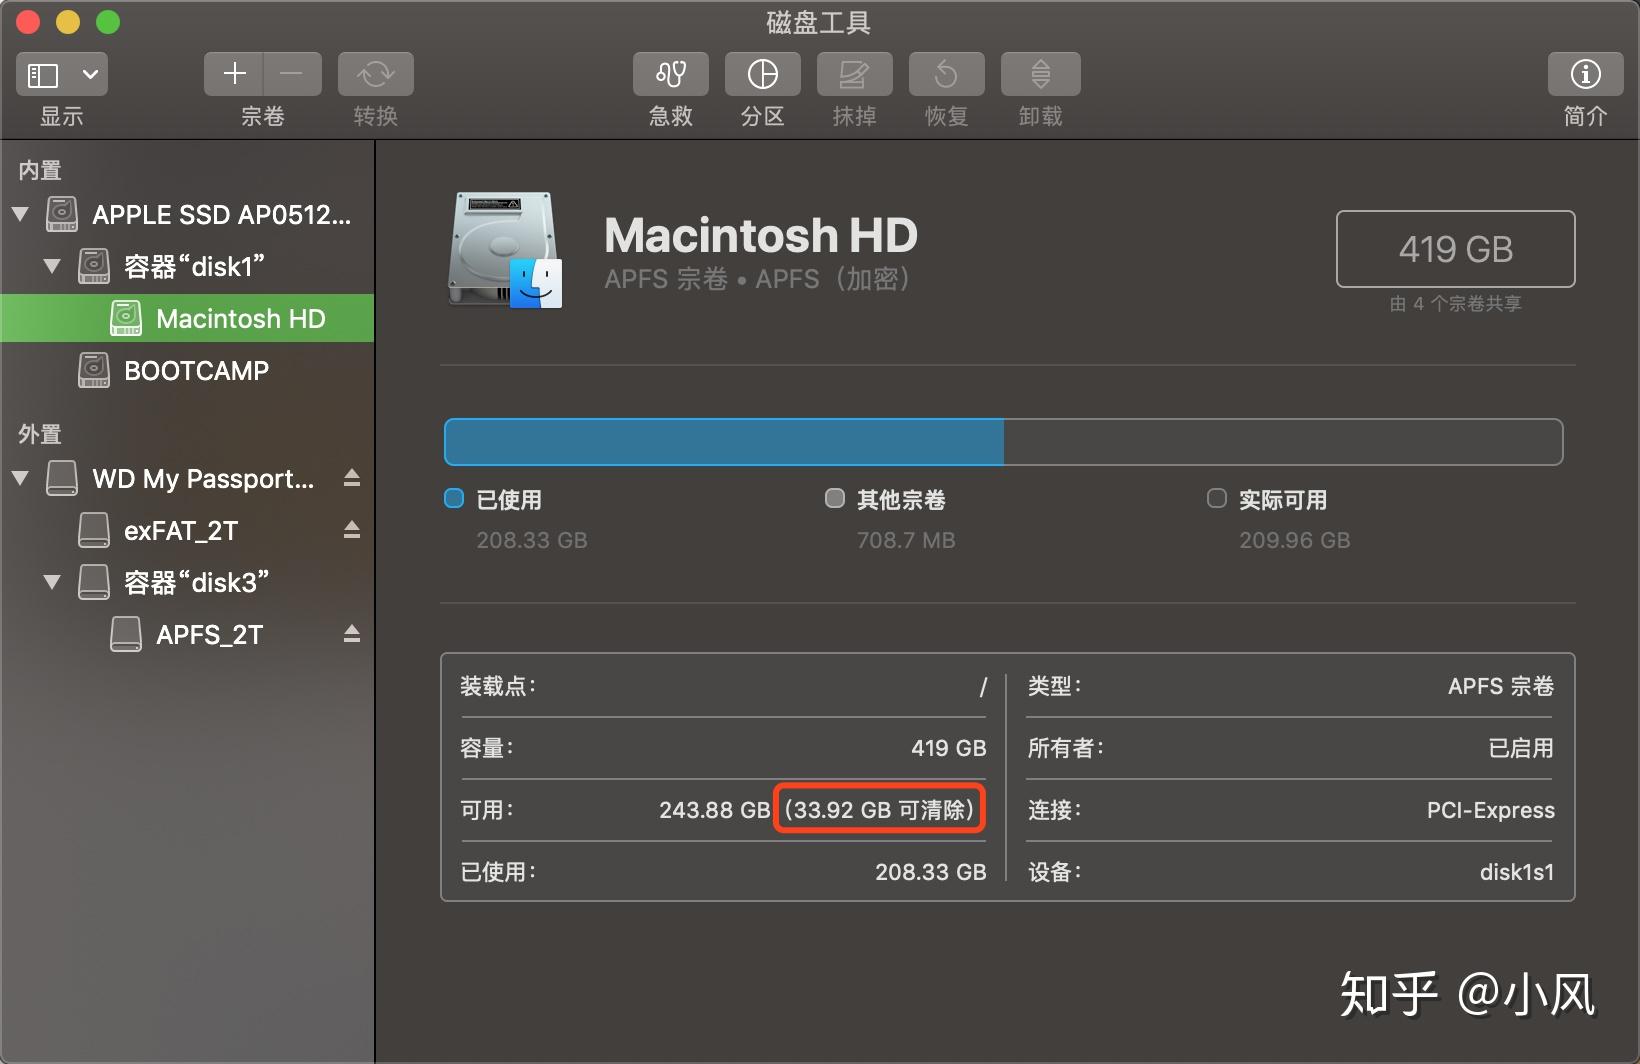Viewport: 1640px width, 1064px height.
Task: Select 容器 "disk3" in the sidebar
Action: point(188,582)
